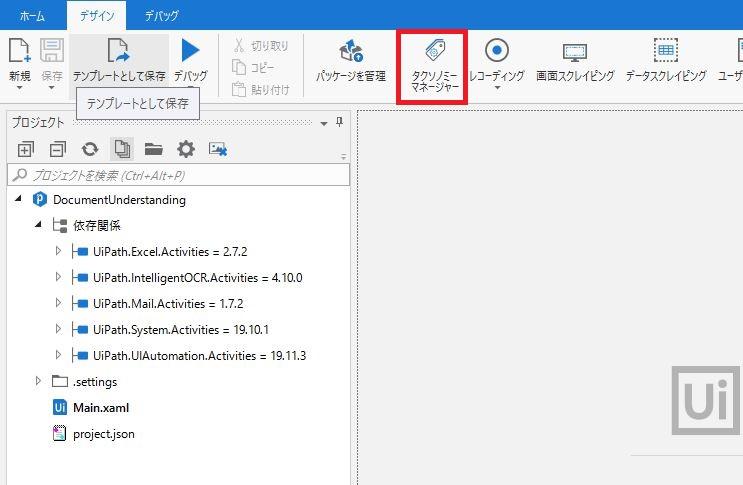The width and height of the screenshot is (743, 485).
Task: Start レコーディング from the ribbon
Action: point(497,60)
